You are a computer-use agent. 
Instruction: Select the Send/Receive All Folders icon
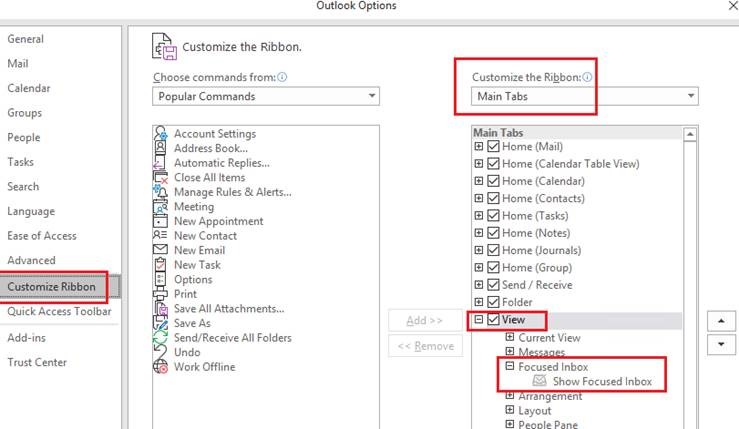[160, 338]
